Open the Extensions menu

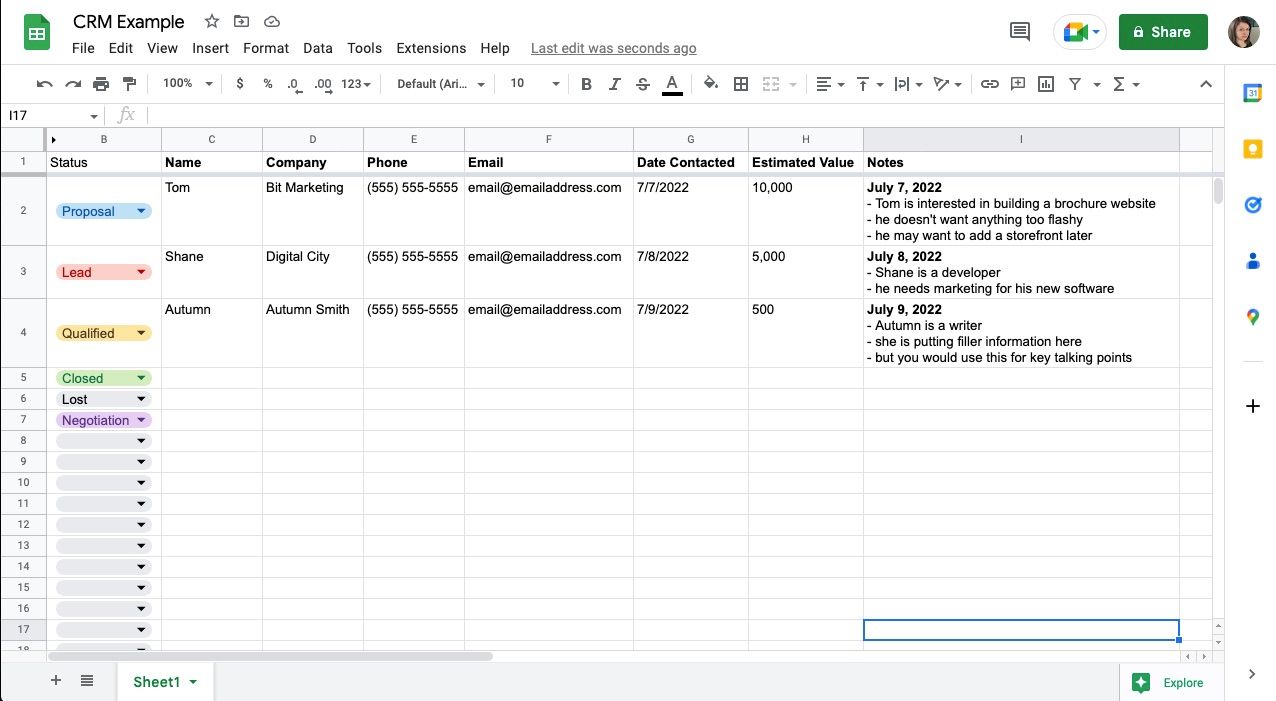click(x=431, y=48)
